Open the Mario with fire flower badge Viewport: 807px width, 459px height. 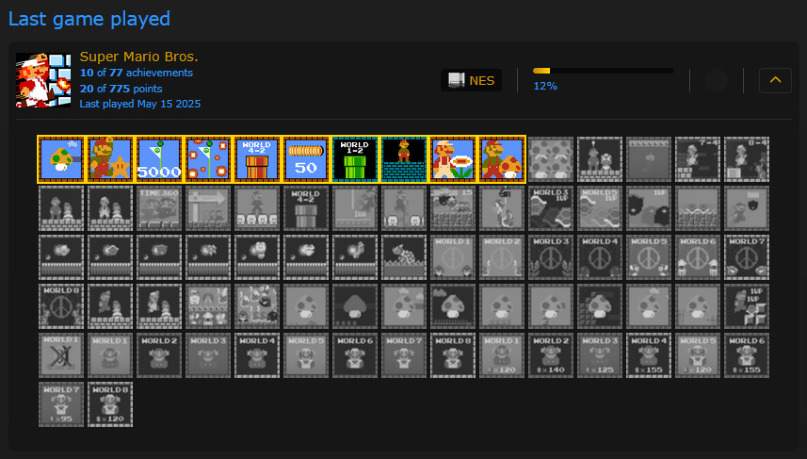point(453,159)
